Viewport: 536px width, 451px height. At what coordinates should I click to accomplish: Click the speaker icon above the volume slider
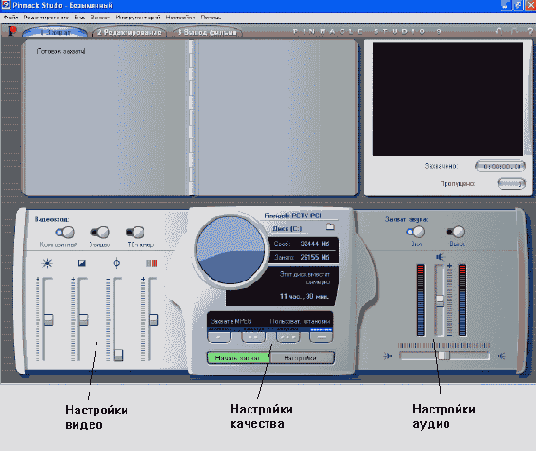(440, 257)
